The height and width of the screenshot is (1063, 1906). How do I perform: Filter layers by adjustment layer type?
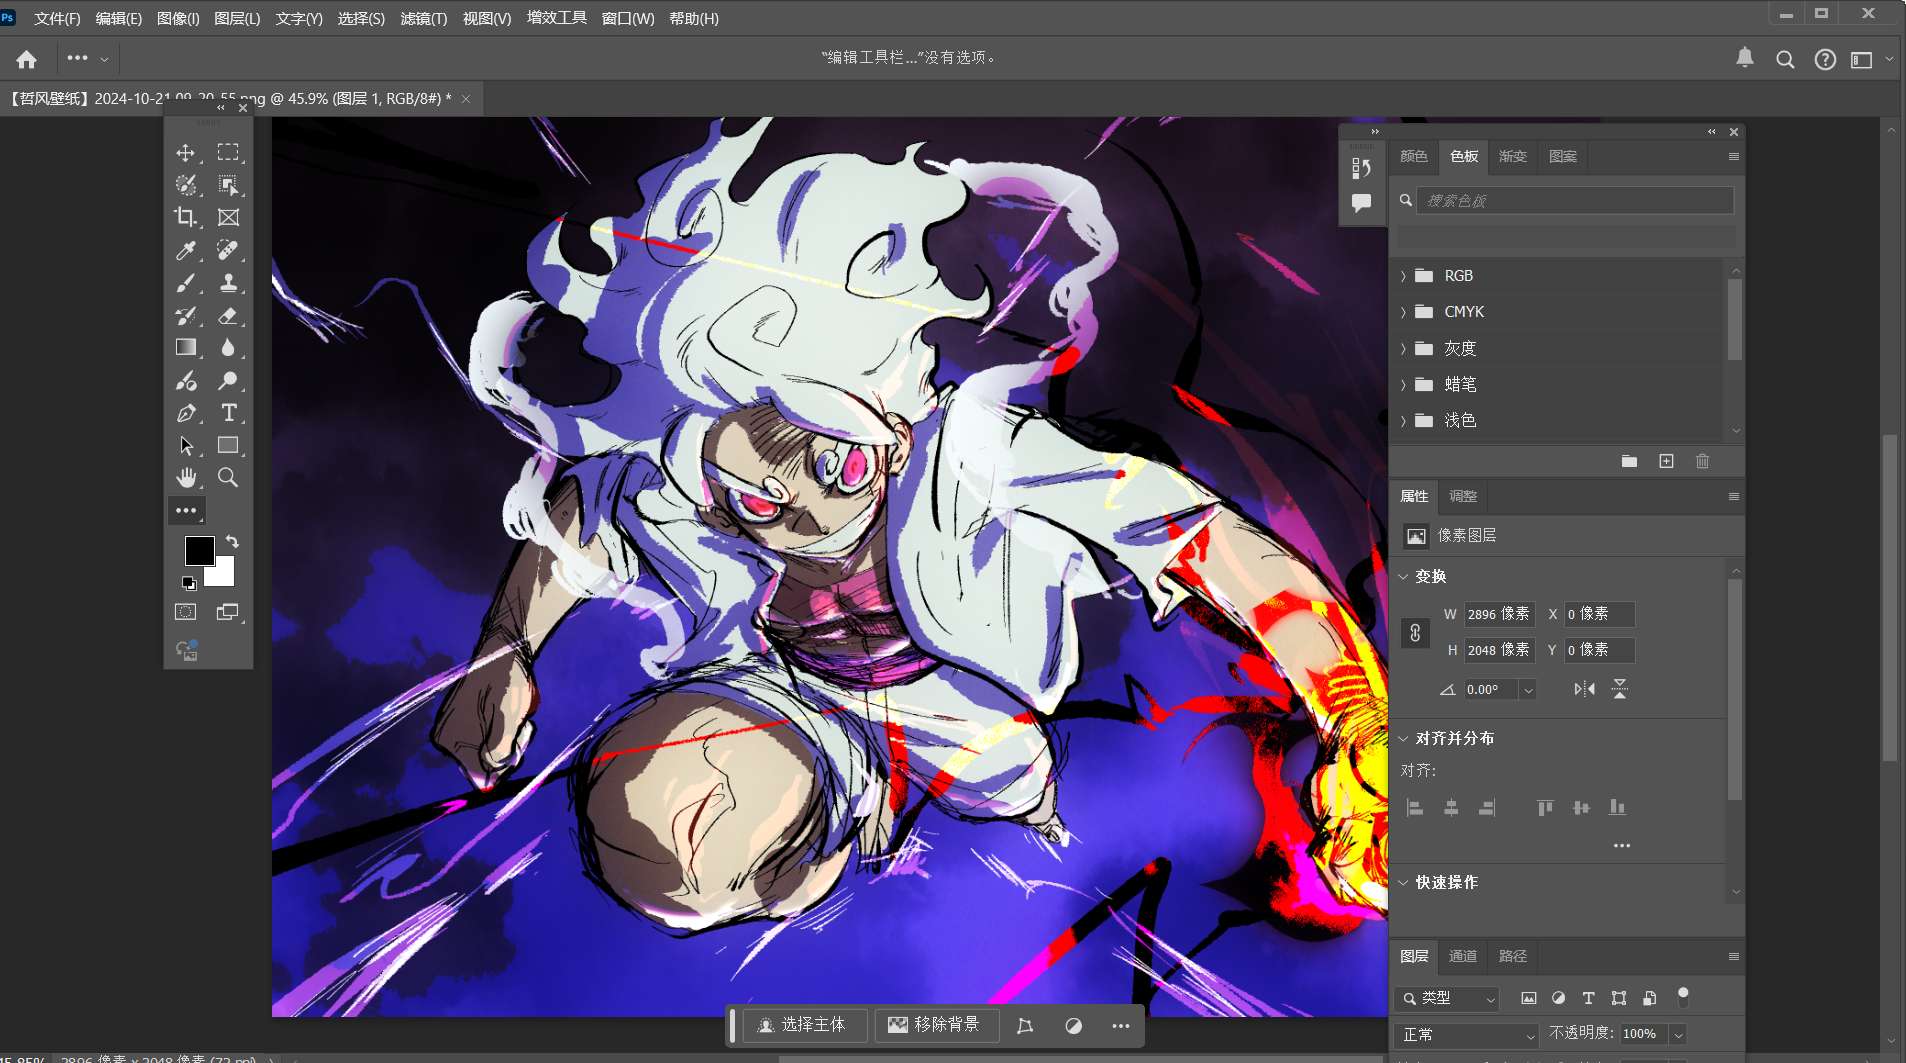pyautogui.click(x=1558, y=998)
